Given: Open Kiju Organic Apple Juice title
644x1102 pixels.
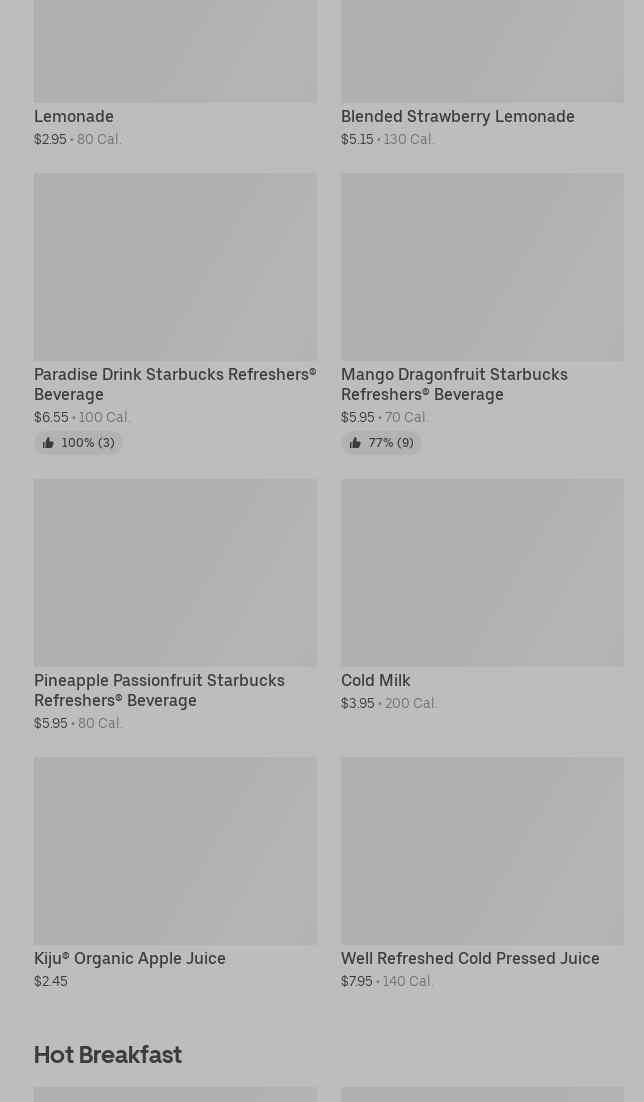Looking at the screenshot, I should coord(130,958).
